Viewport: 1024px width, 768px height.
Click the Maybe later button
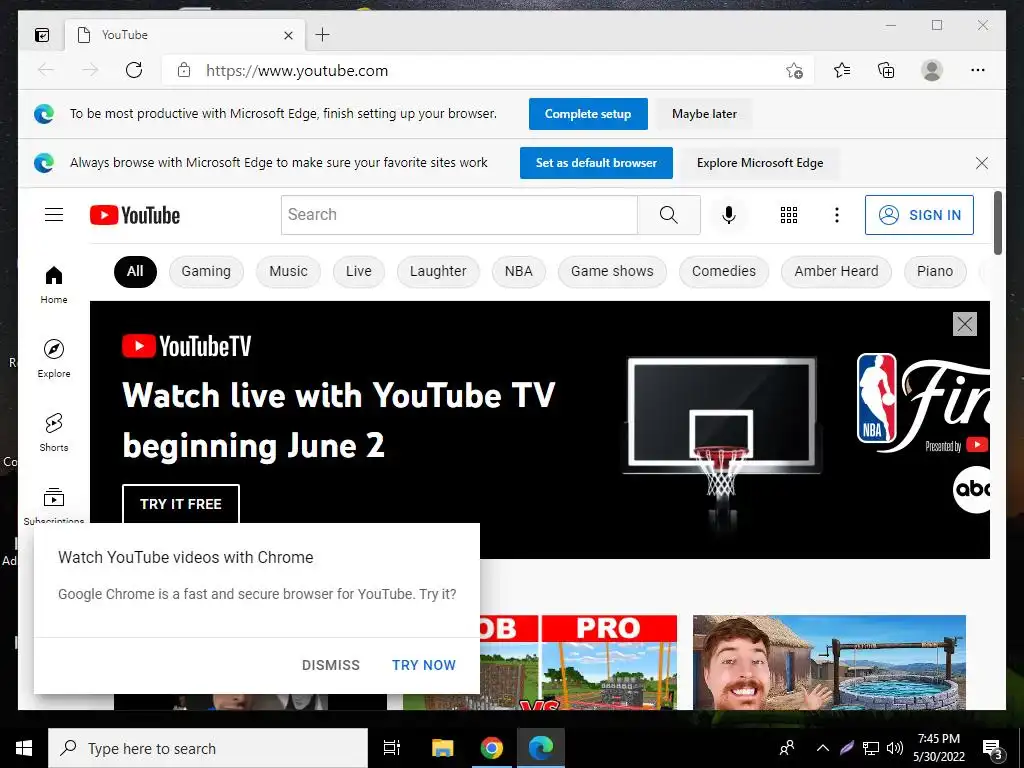(704, 114)
